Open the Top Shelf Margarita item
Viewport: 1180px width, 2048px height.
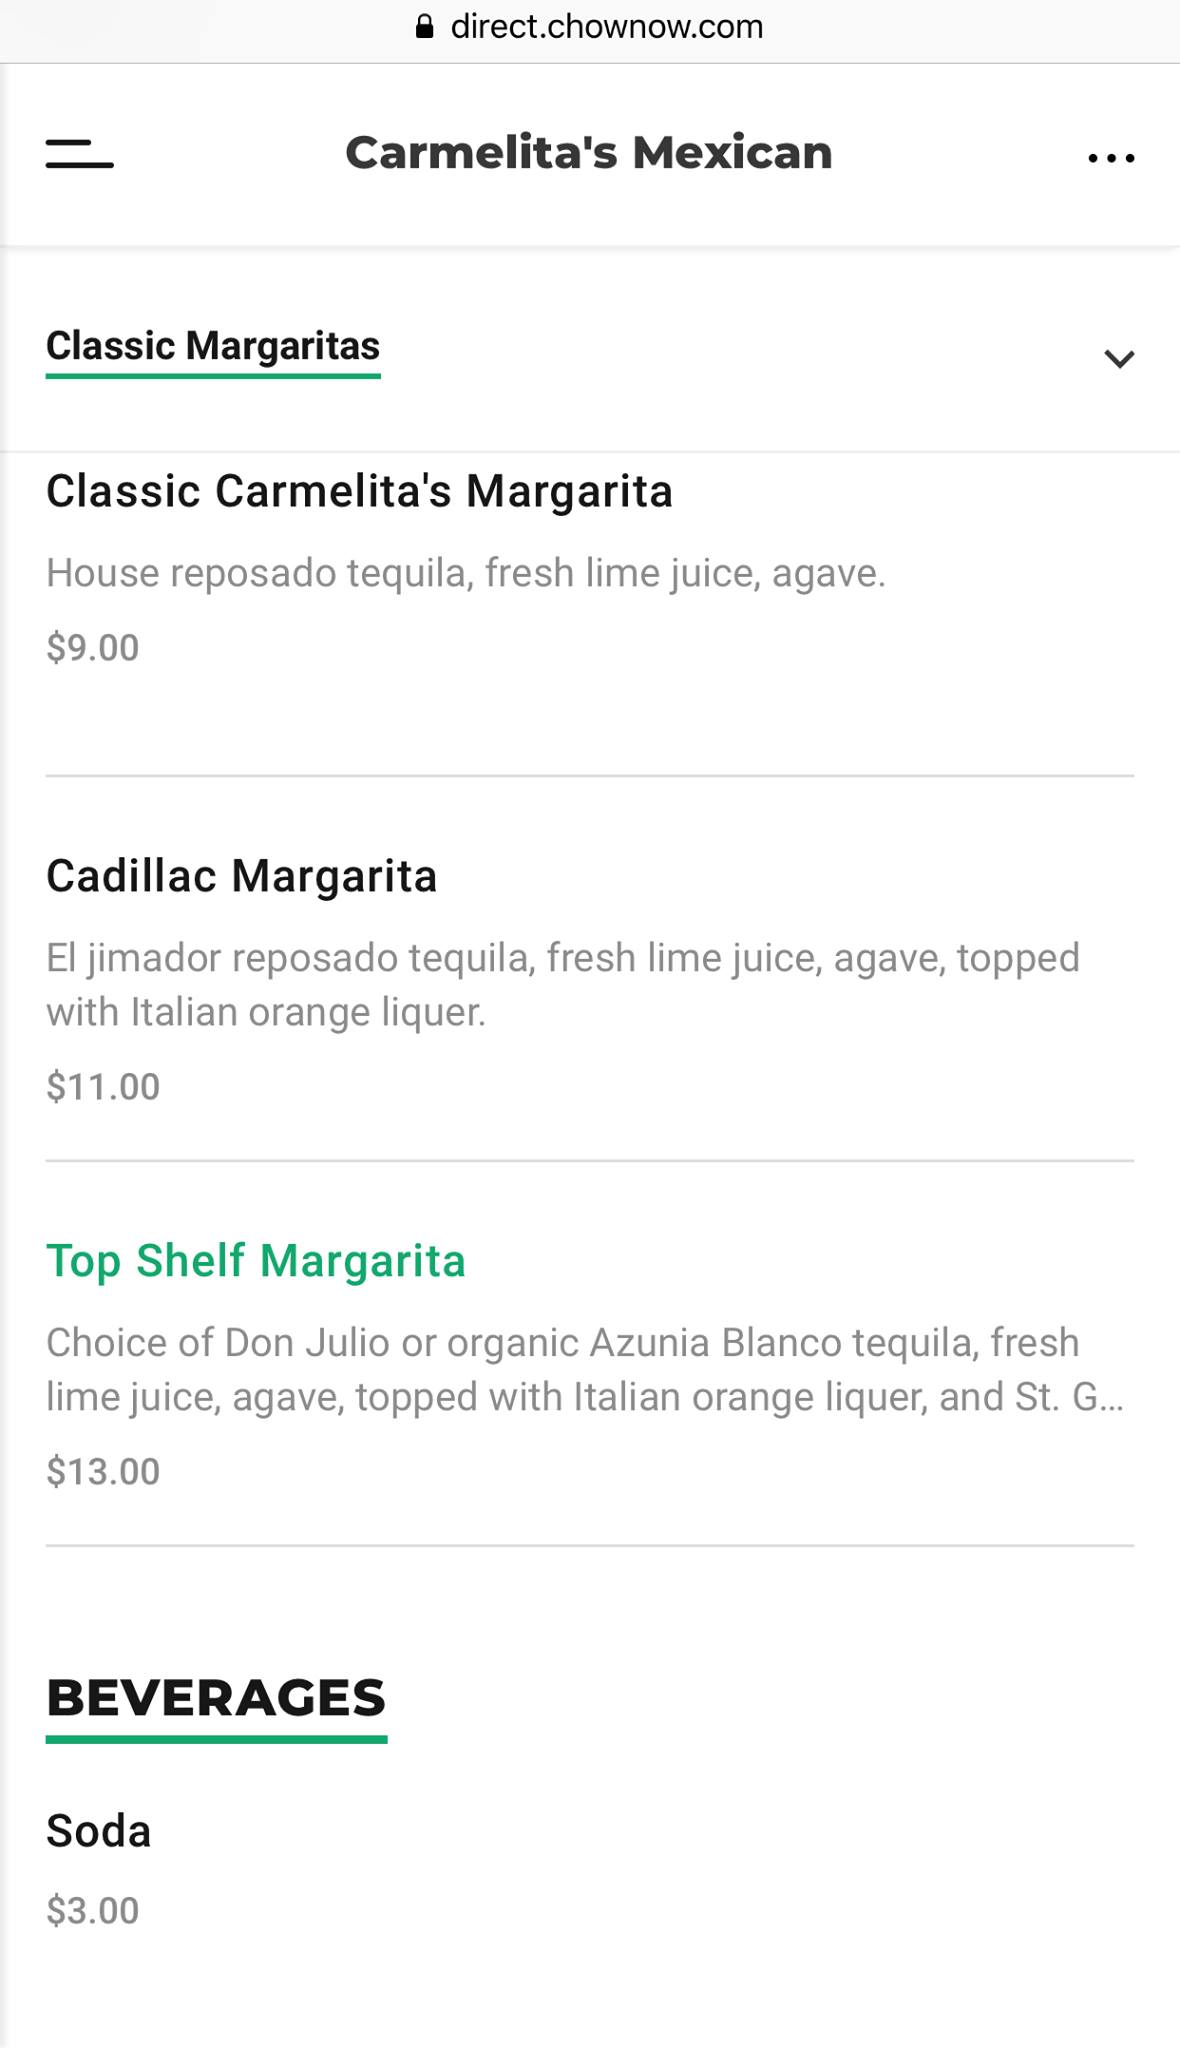point(256,1261)
